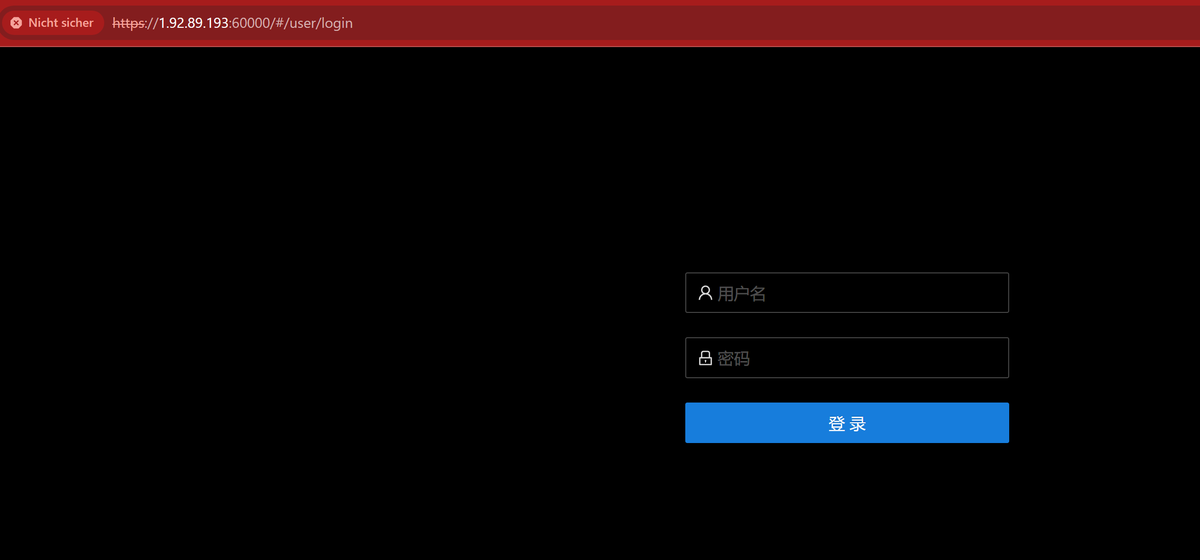
Task: Click the 'Nicht sicher' security warning badge
Action: point(53,23)
